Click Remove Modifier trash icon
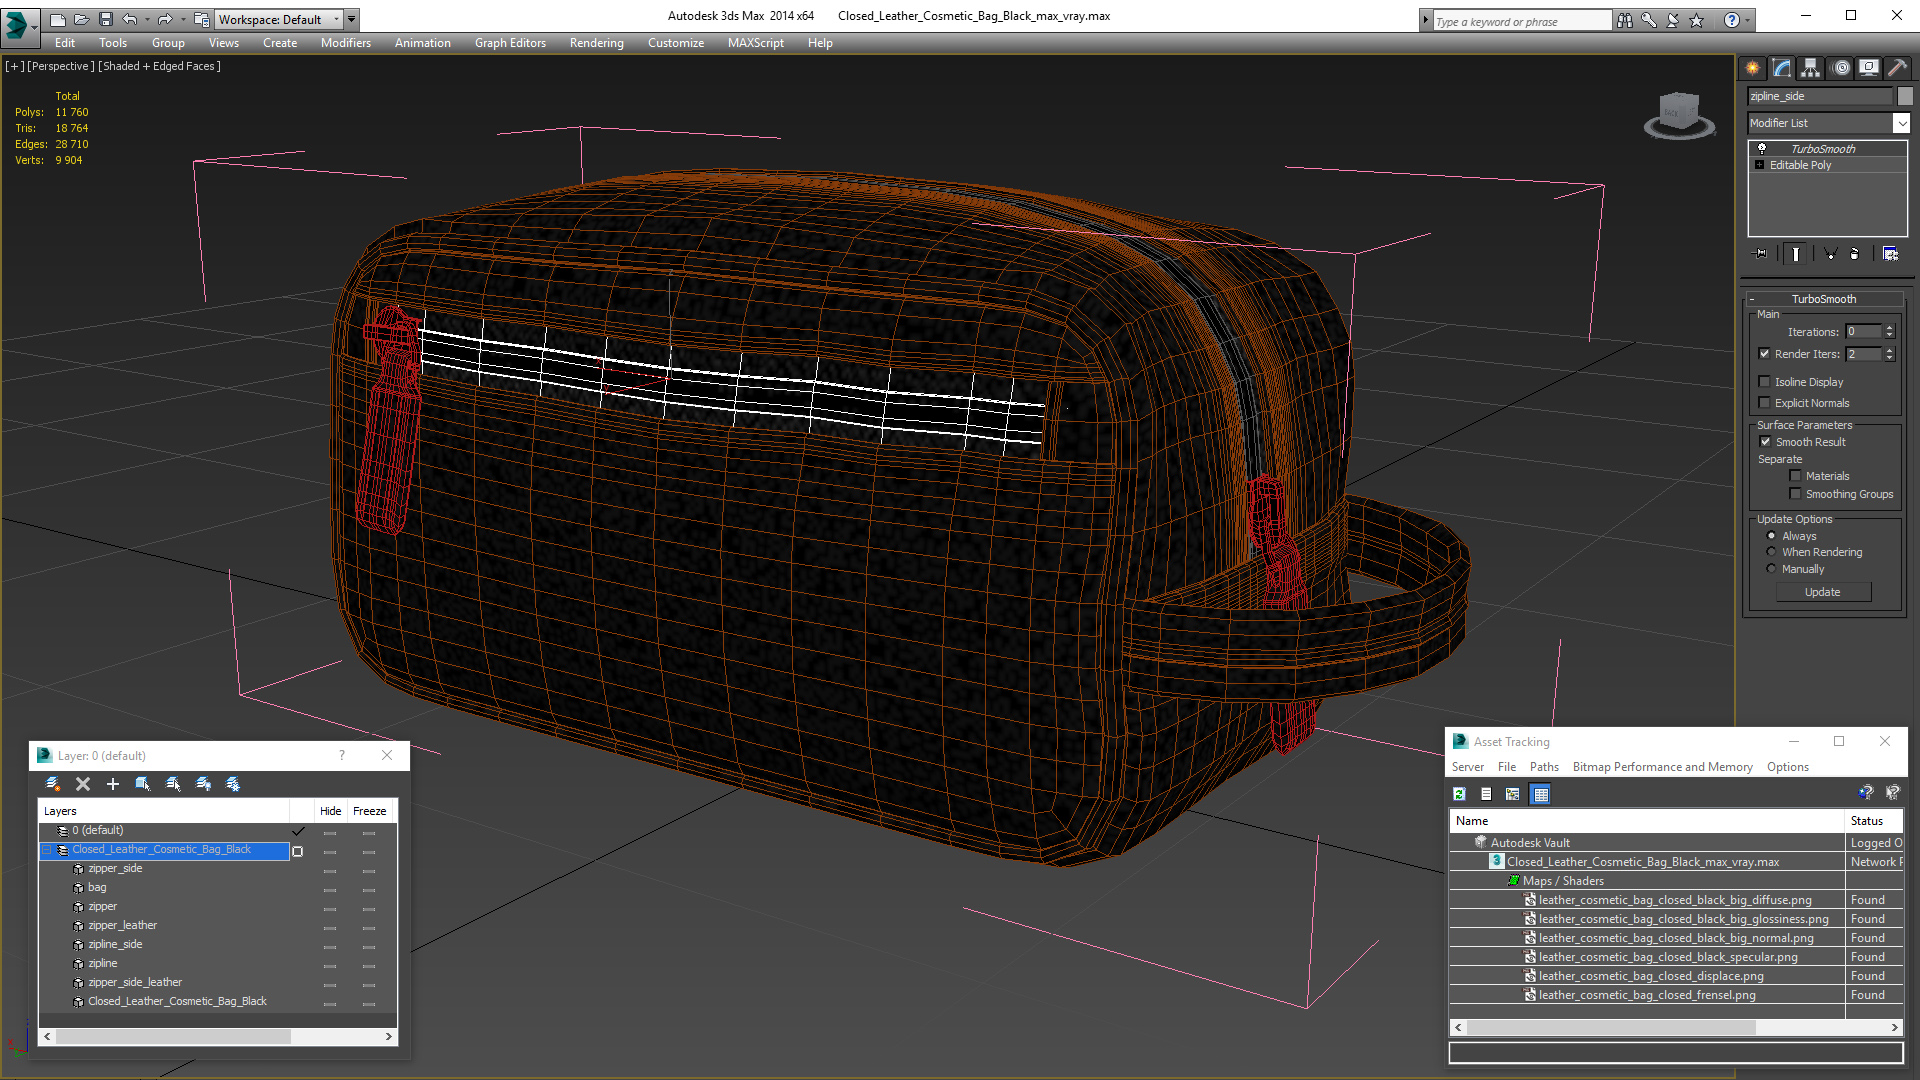 [x=1855, y=254]
